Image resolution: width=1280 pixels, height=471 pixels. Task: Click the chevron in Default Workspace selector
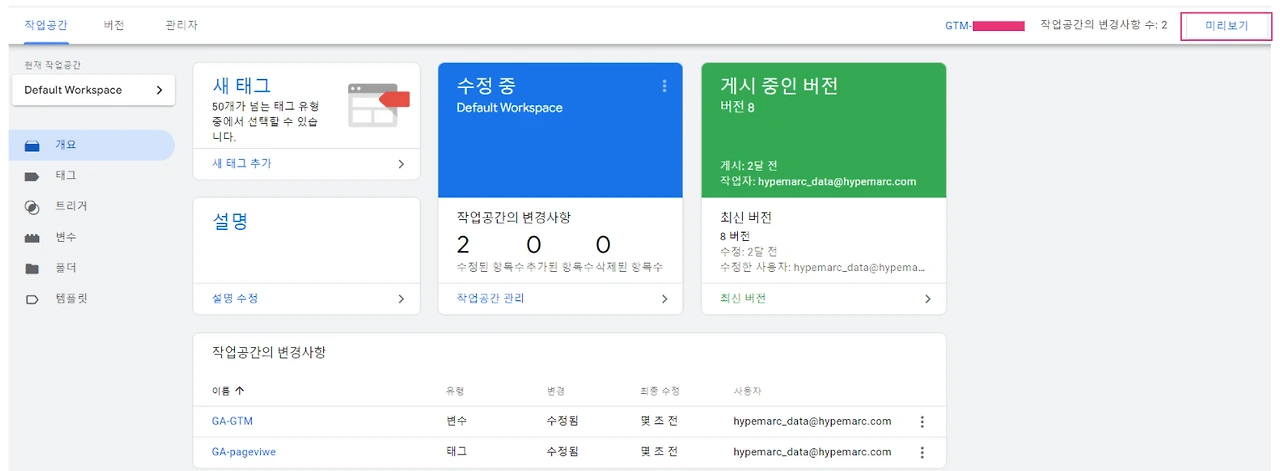click(x=159, y=90)
